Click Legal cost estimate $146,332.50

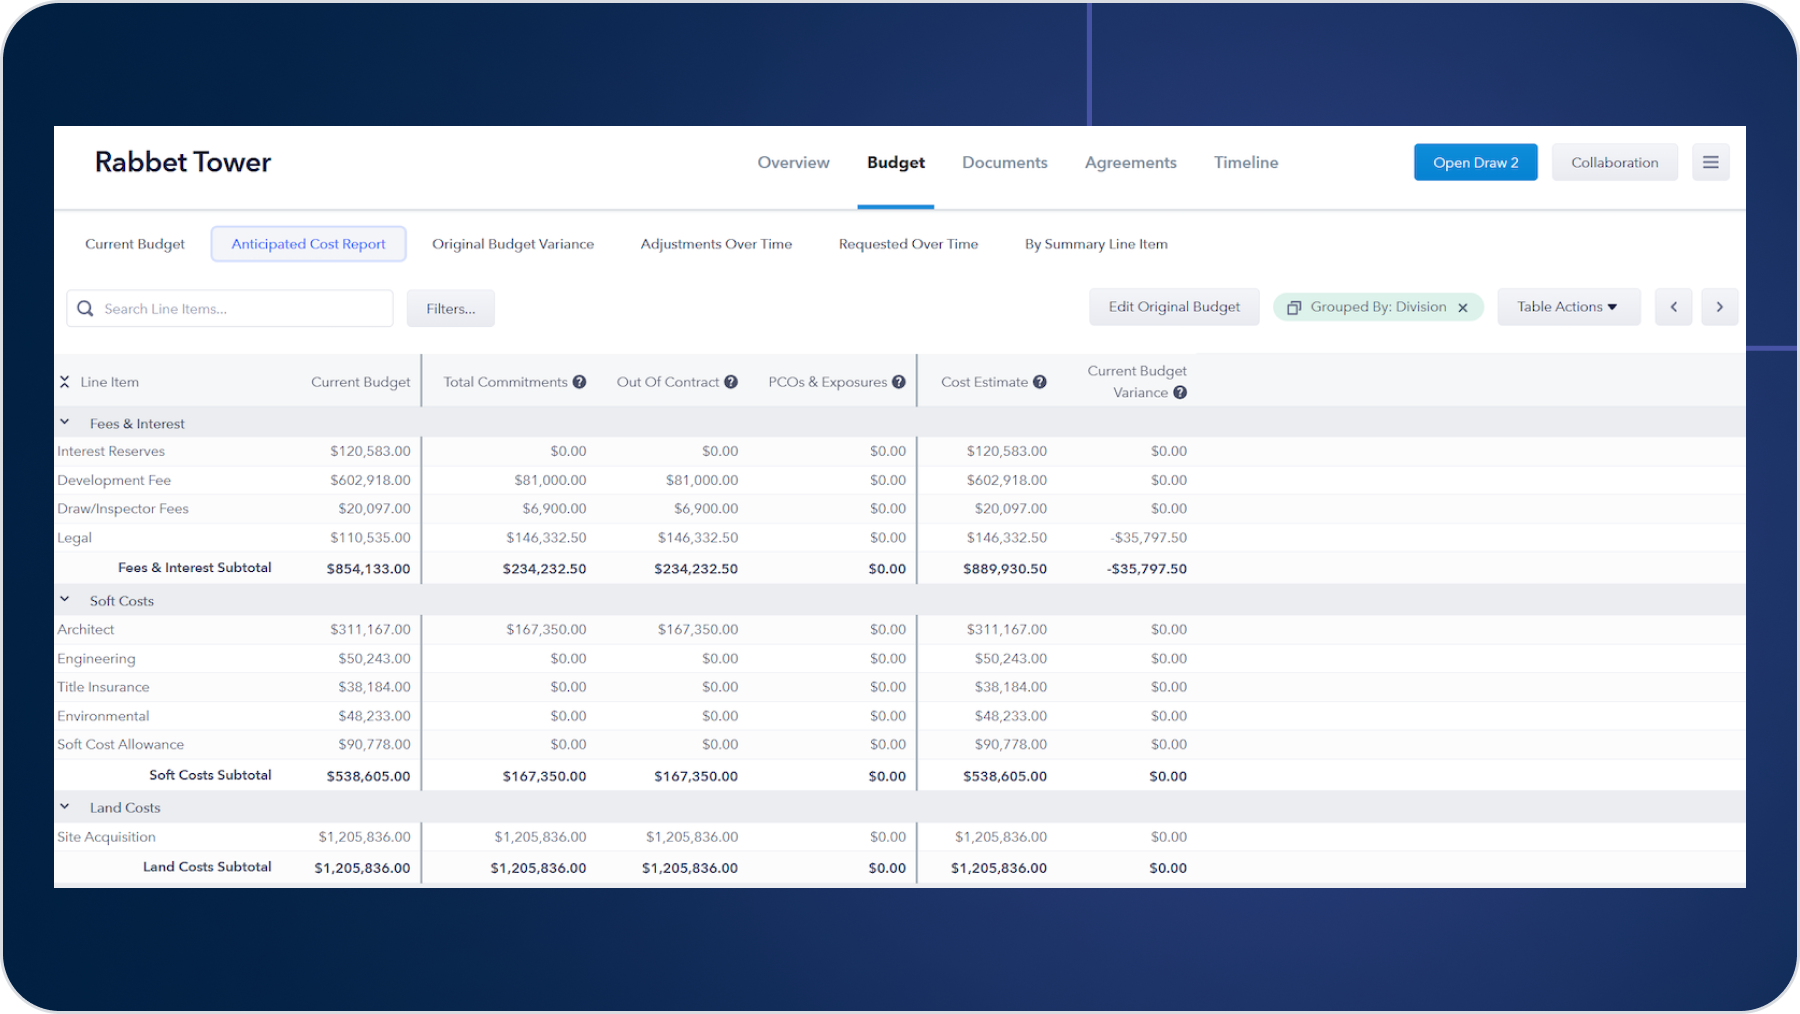point(1007,537)
